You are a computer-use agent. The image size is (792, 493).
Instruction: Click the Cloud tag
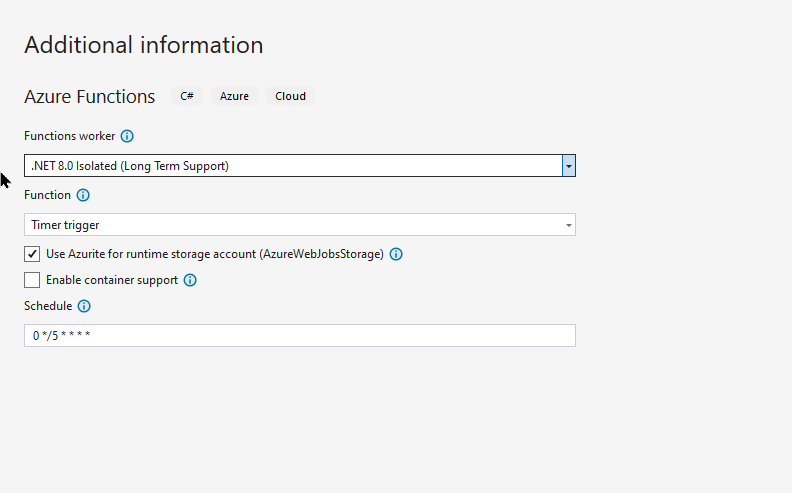coord(290,96)
